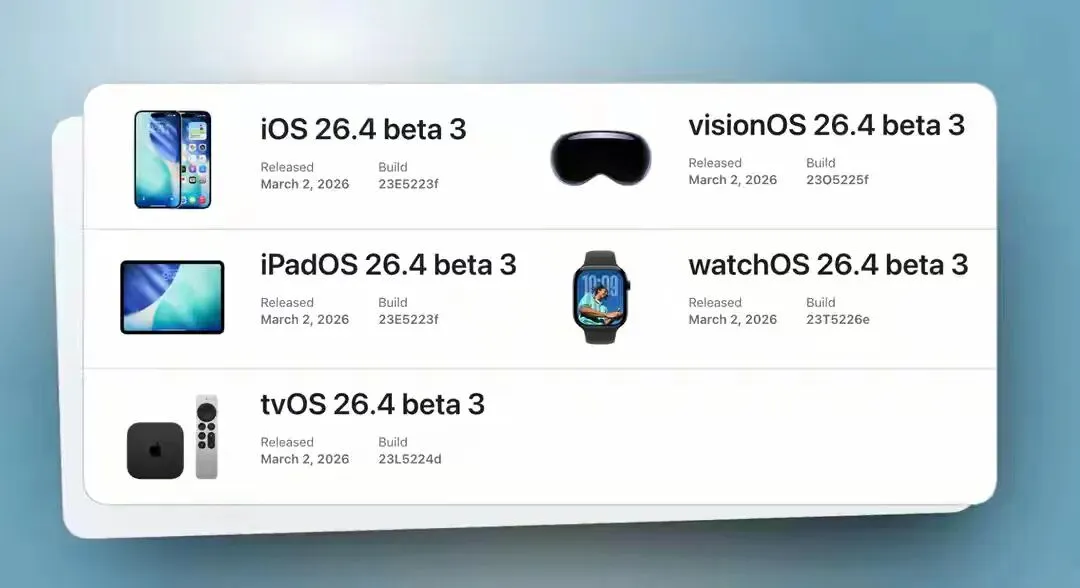Click the Apple TV box icon
The height and width of the screenshot is (588, 1080).
(155, 450)
